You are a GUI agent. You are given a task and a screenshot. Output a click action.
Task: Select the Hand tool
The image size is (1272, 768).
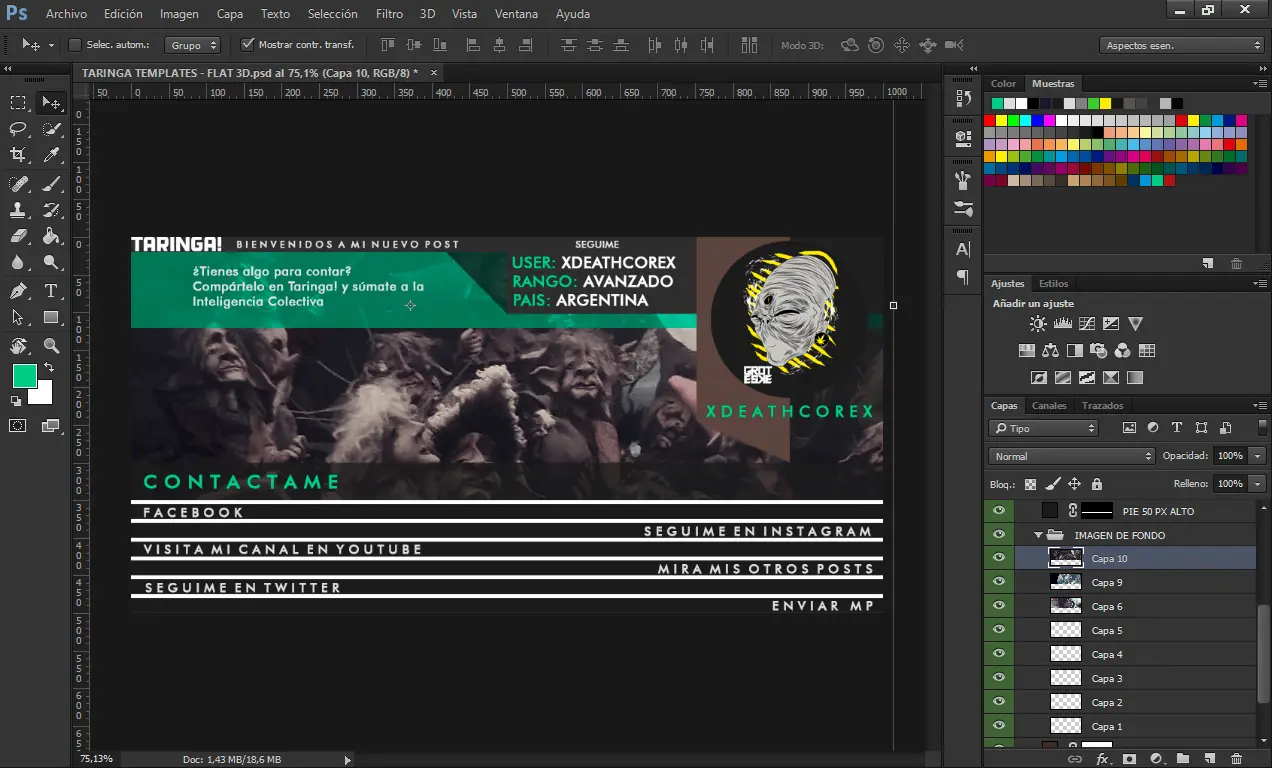click(x=18, y=346)
